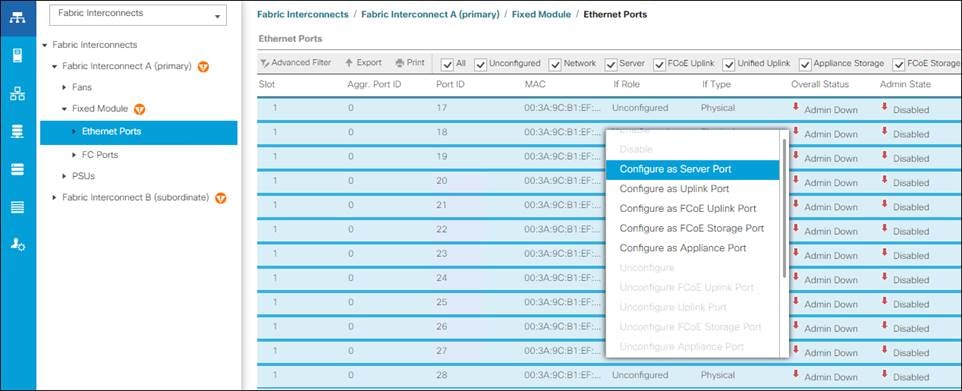Open the SAN icon in sidebar
The width and height of the screenshot is (962, 391).
[18, 131]
